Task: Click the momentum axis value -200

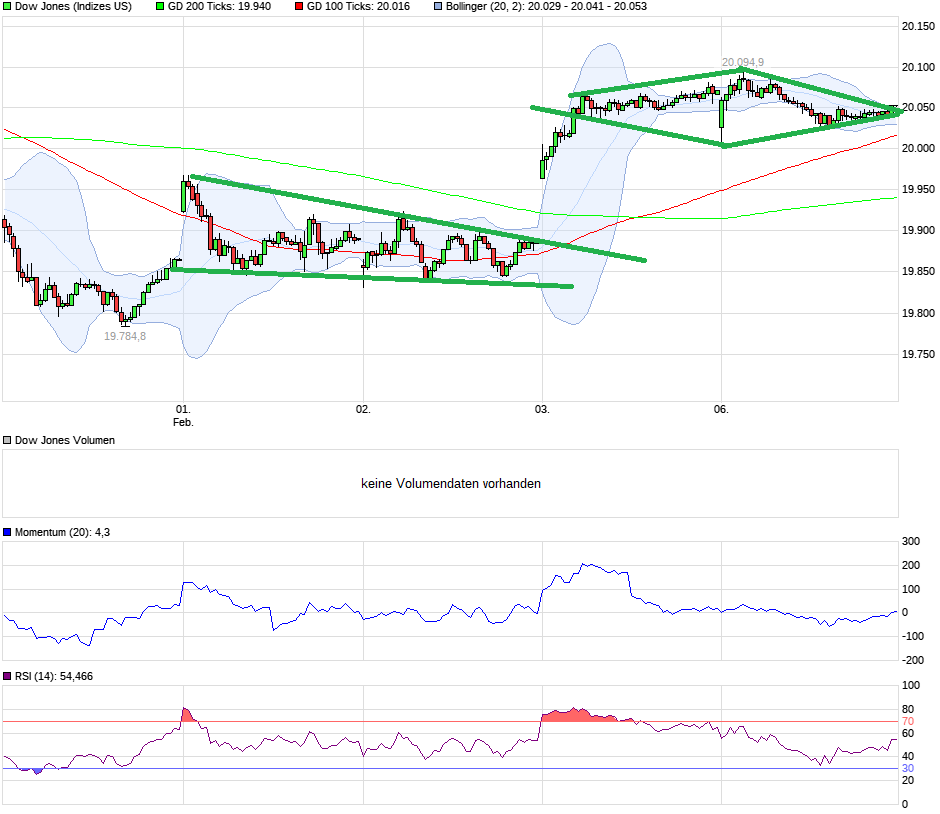Action: click(913, 660)
